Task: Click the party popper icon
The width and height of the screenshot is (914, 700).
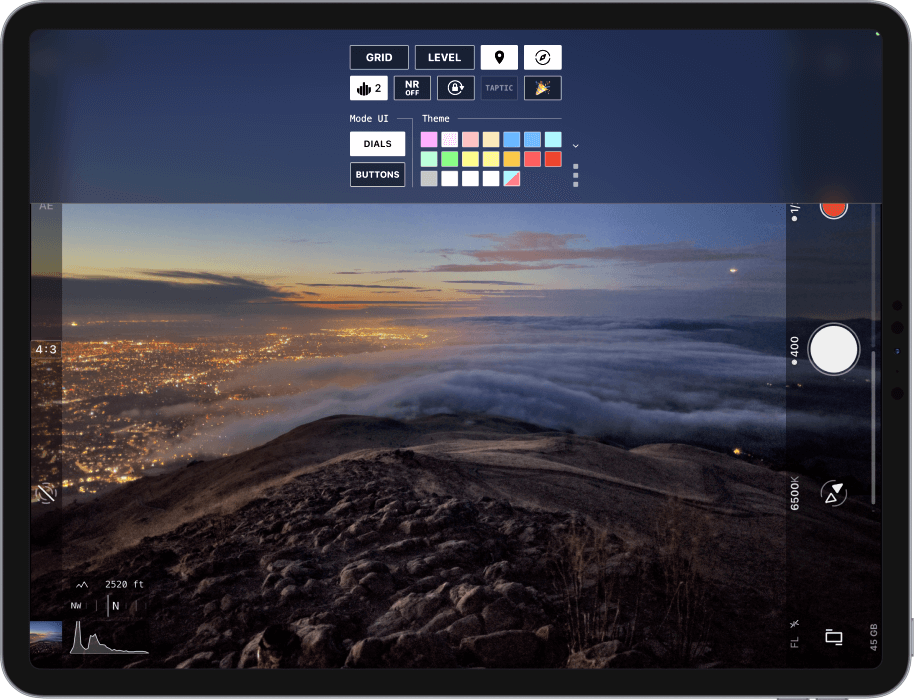Action: pyautogui.click(x=543, y=88)
